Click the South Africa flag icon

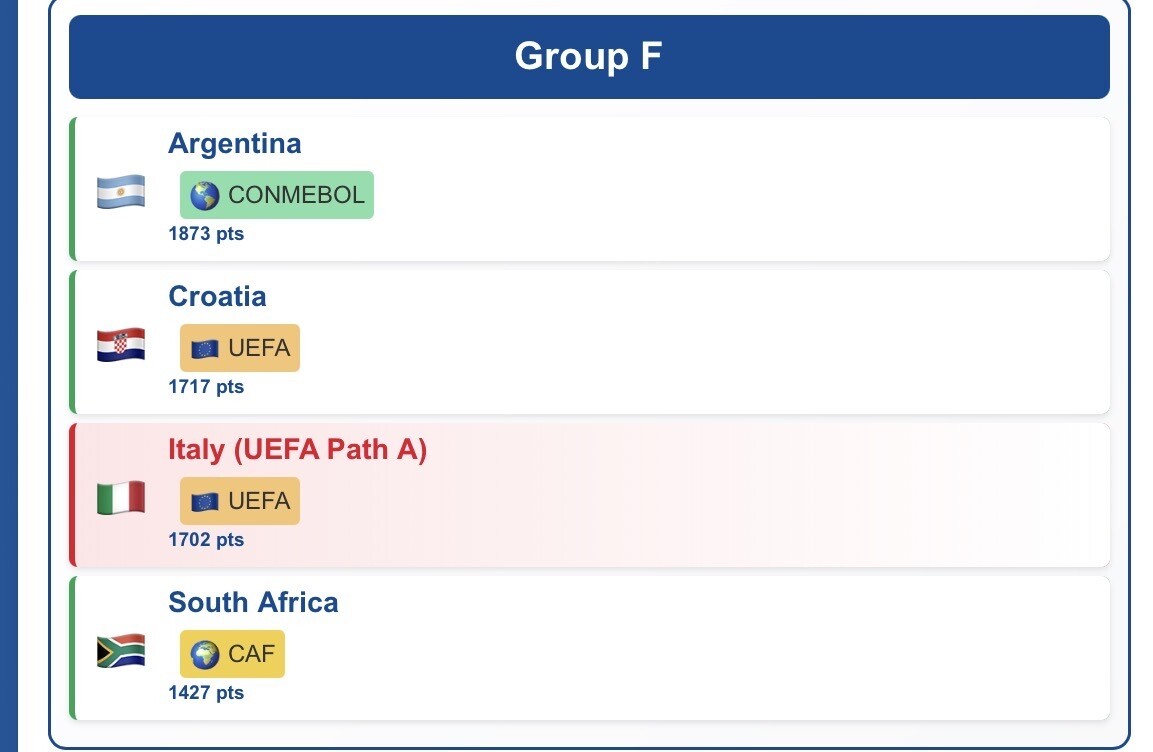121,651
